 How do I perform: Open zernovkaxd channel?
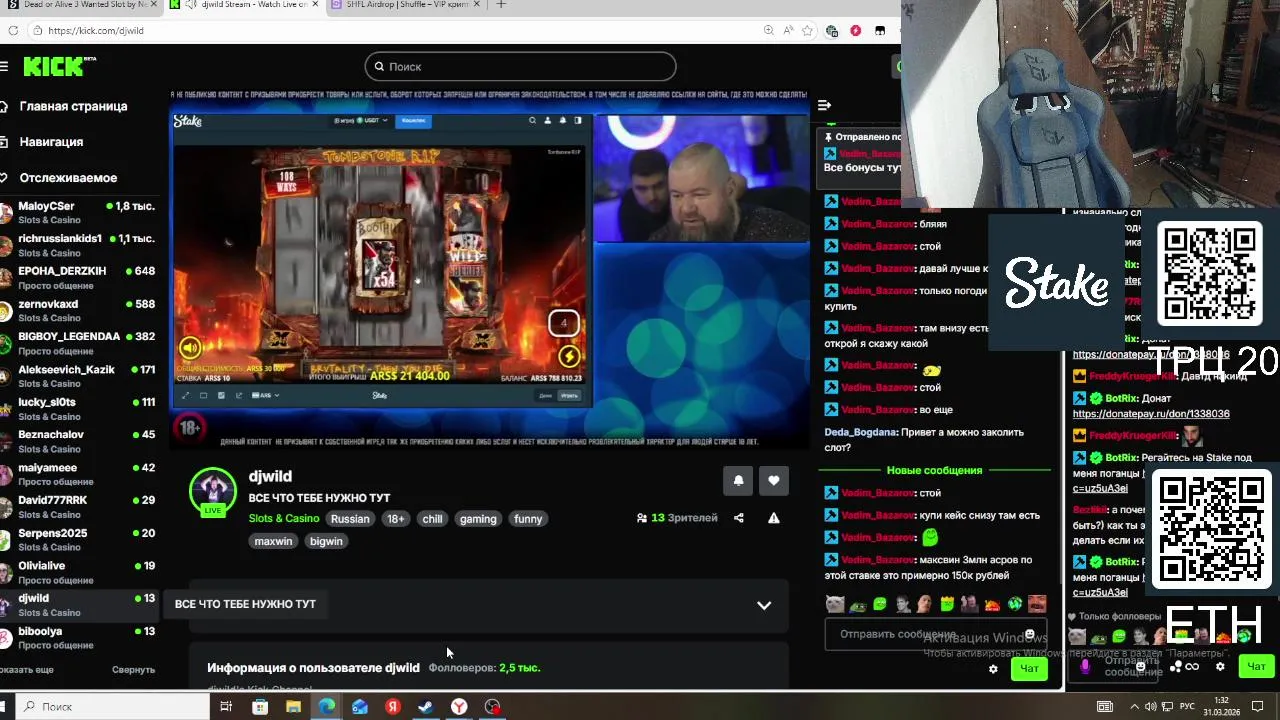coord(78,310)
